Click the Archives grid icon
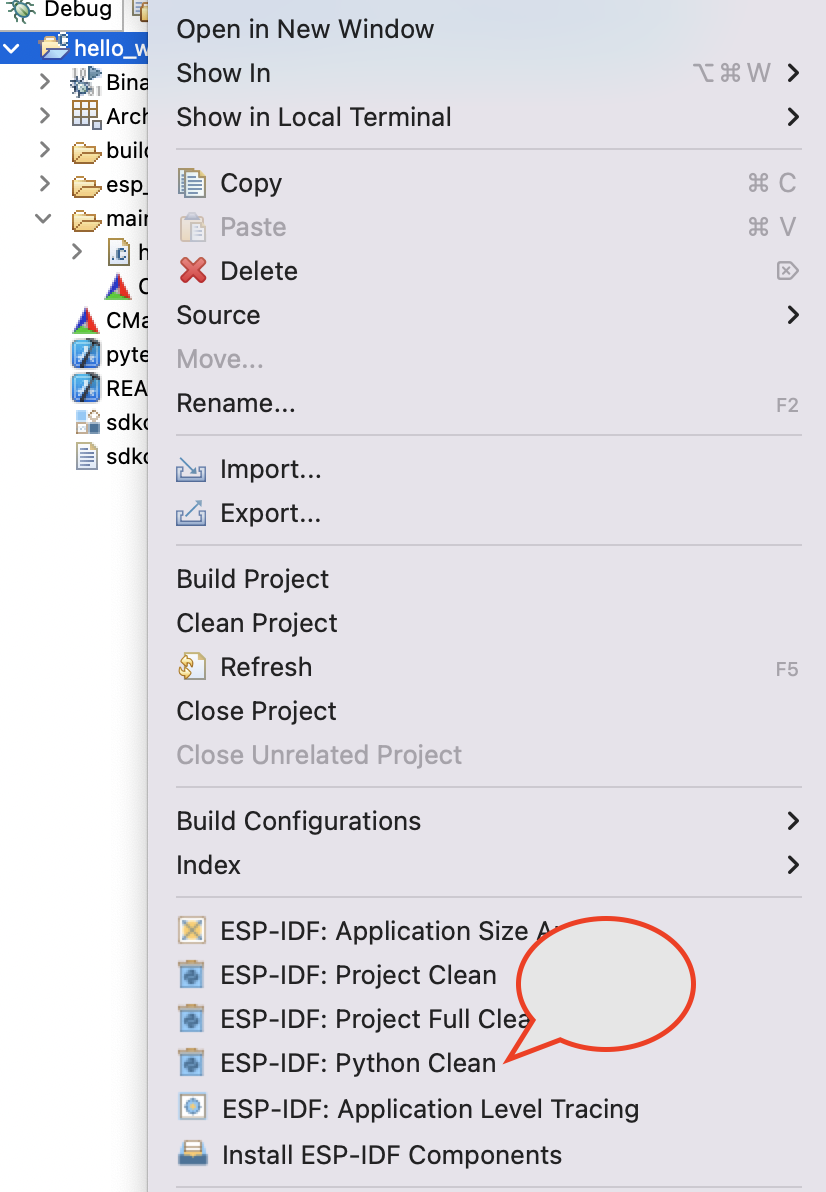826x1192 pixels. click(x=86, y=115)
